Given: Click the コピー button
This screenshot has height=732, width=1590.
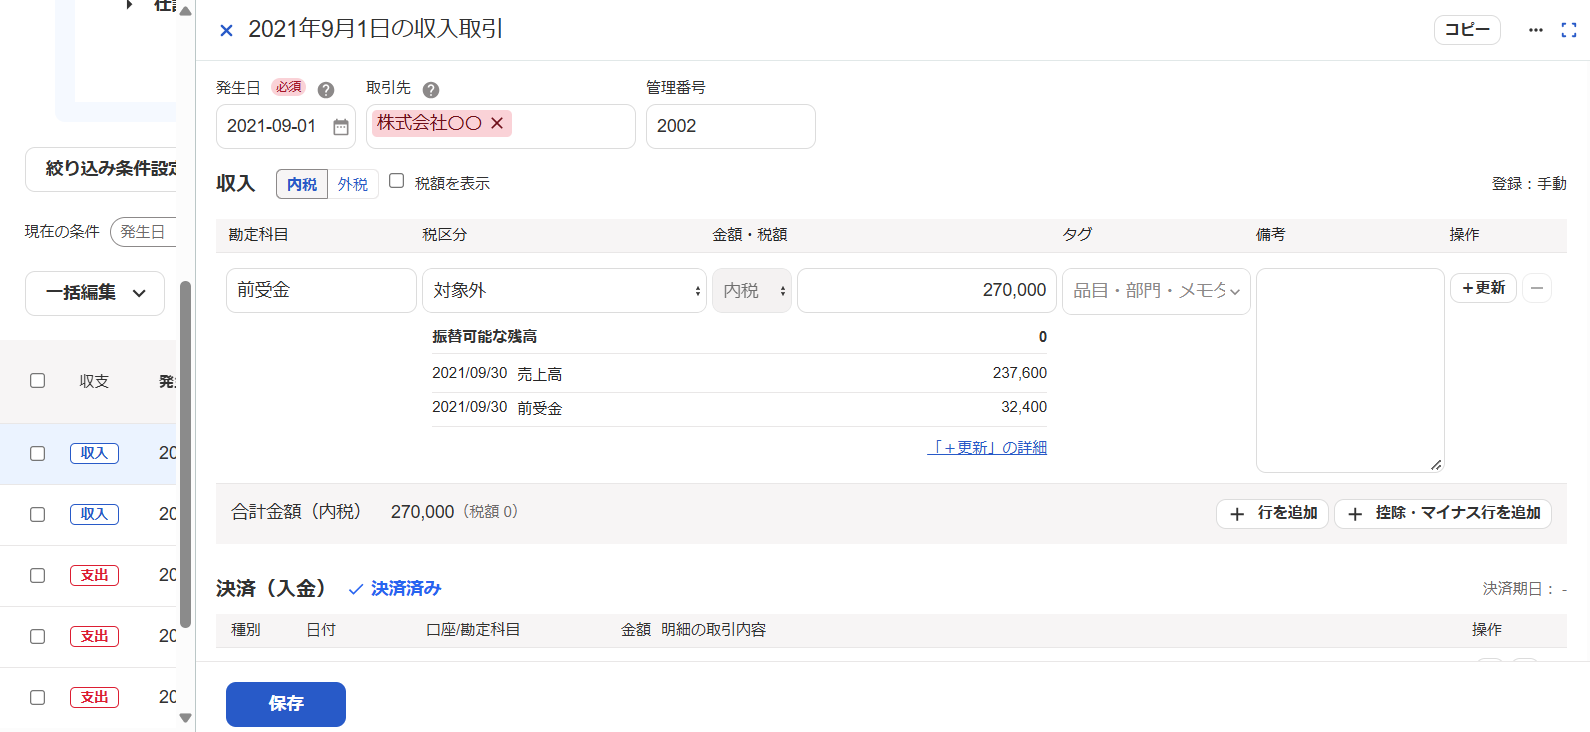Looking at the screenshot, I should 1467,30.
